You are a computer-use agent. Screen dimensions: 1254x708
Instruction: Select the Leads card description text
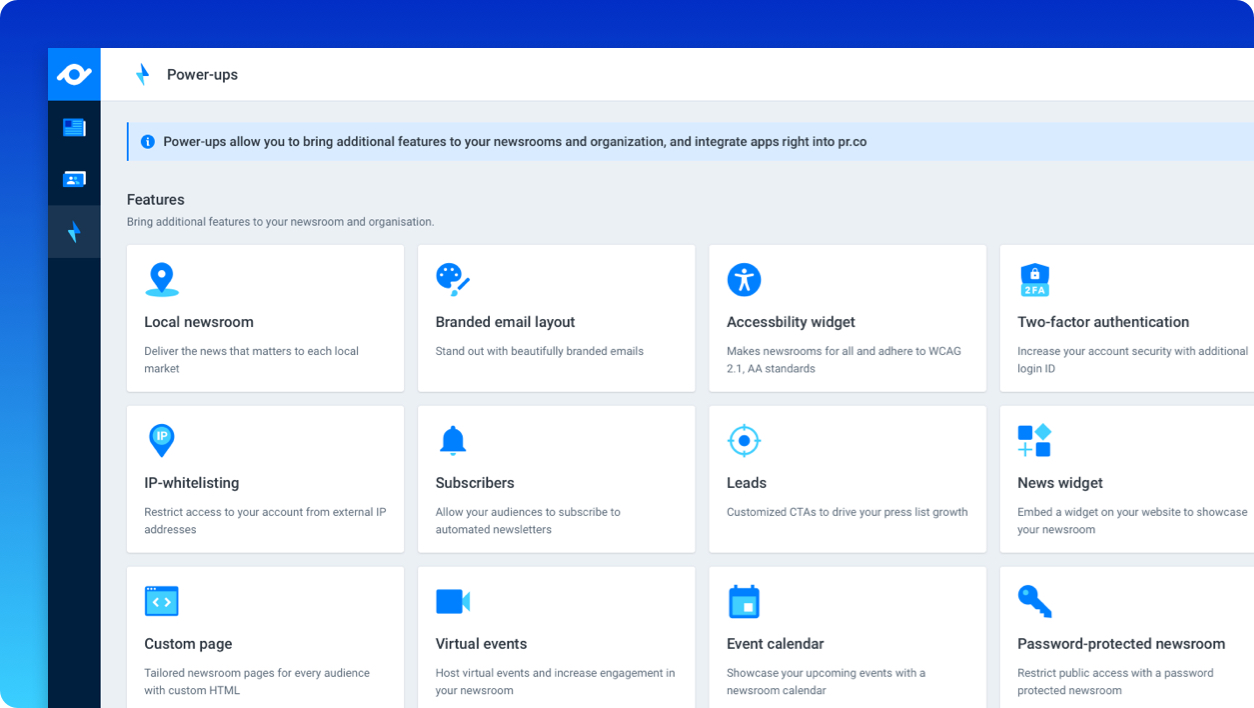click(847, 512)
